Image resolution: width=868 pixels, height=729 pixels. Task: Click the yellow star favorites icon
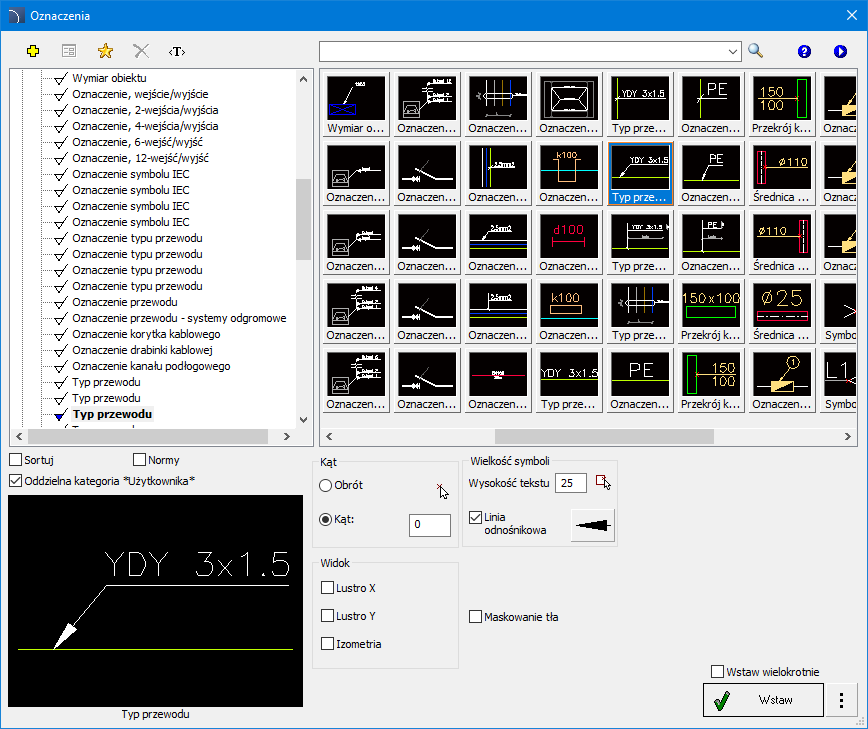[x=105, y=50]
